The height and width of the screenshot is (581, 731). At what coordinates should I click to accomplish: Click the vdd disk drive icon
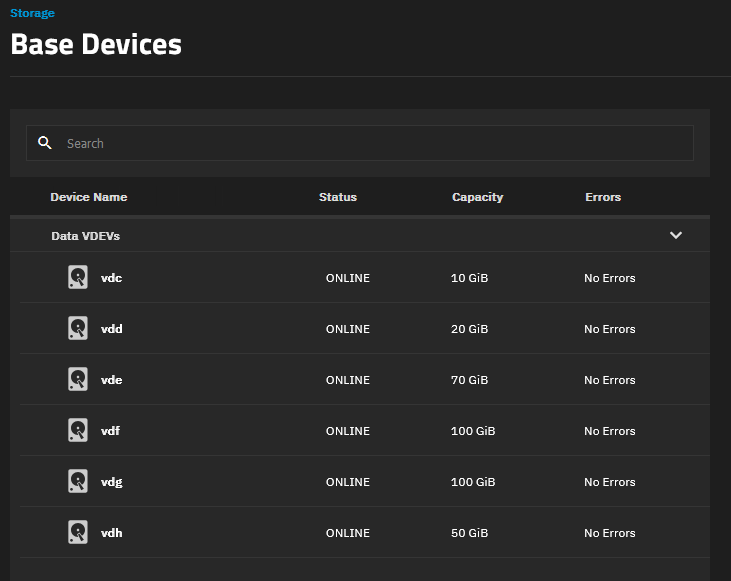pos(78,328)
